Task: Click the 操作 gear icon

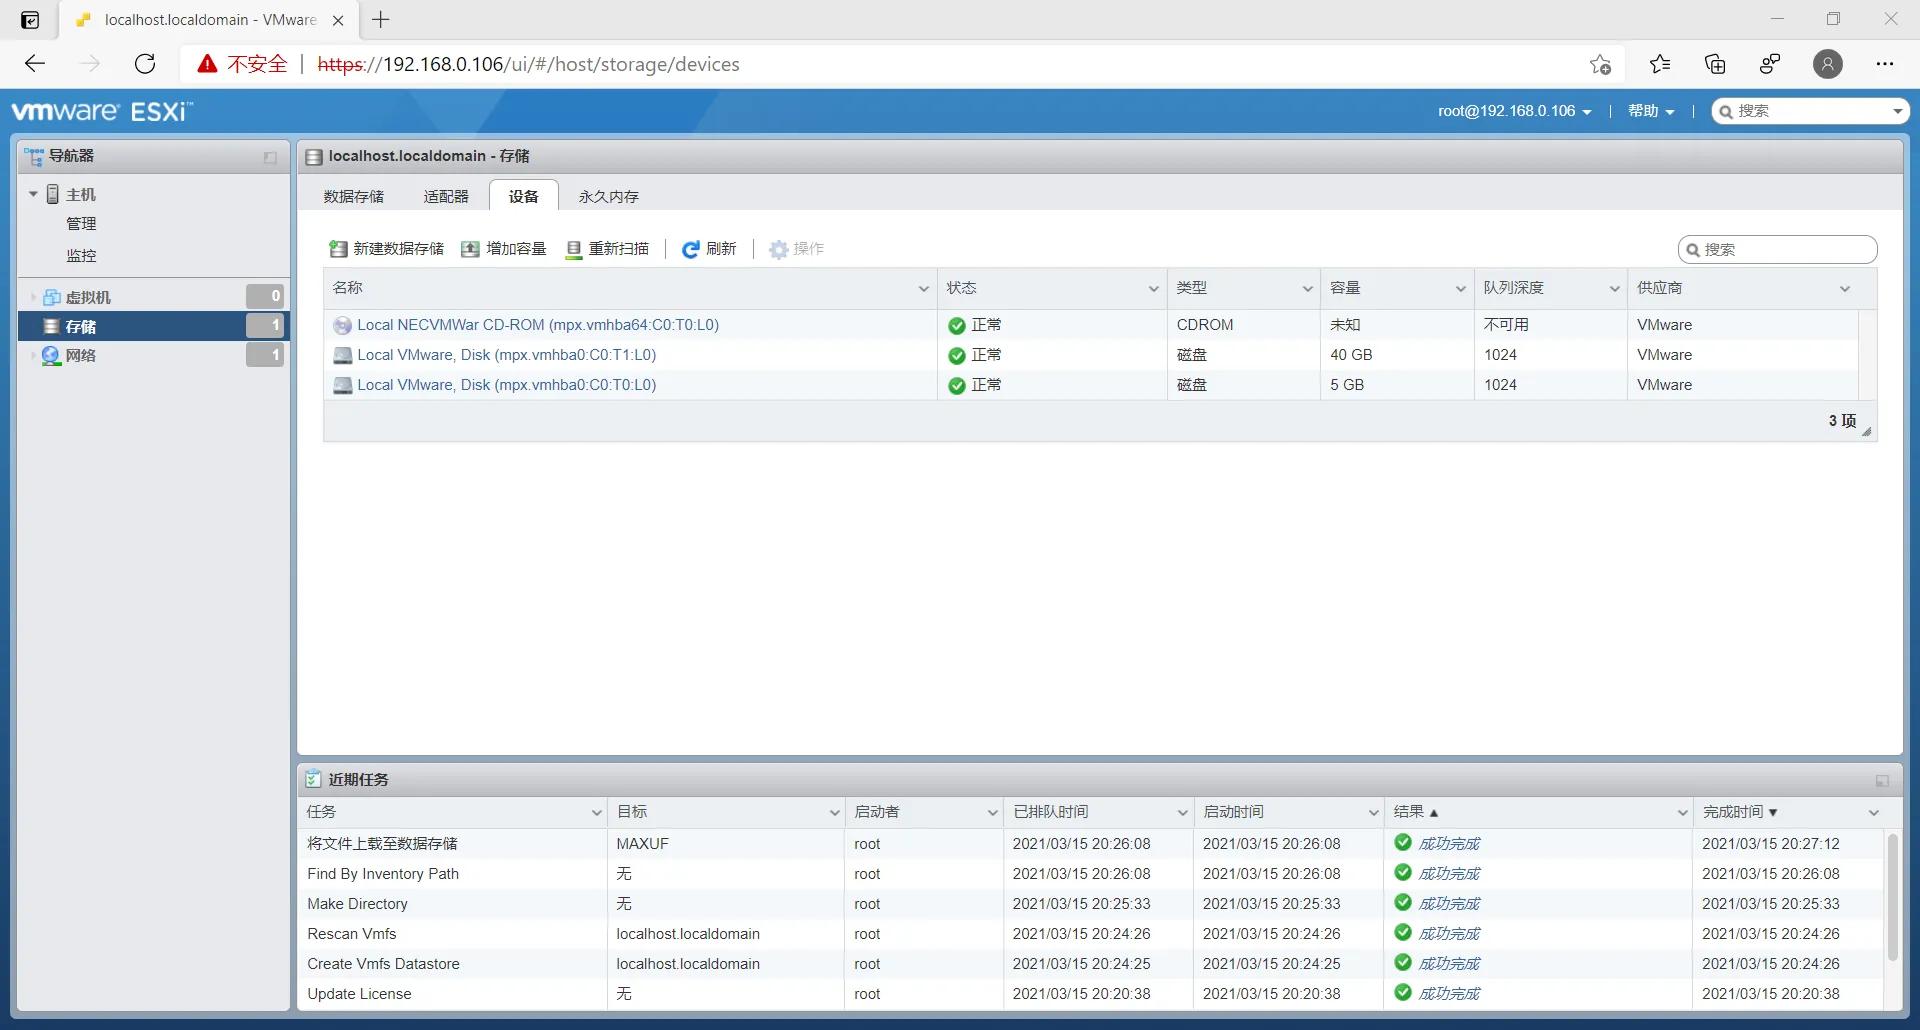Action: coord(780,249)
